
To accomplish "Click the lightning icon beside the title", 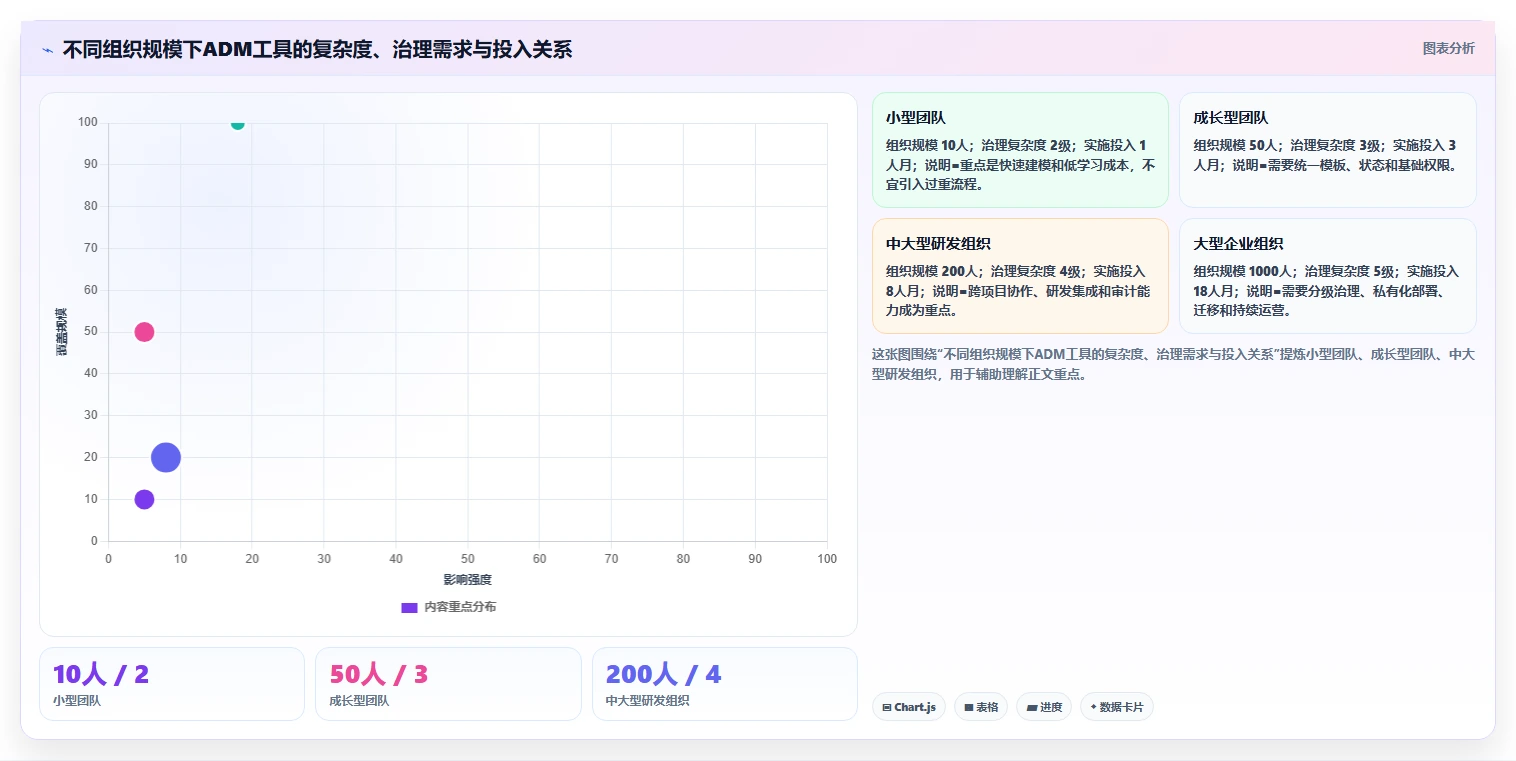I will tap(48, 50).
